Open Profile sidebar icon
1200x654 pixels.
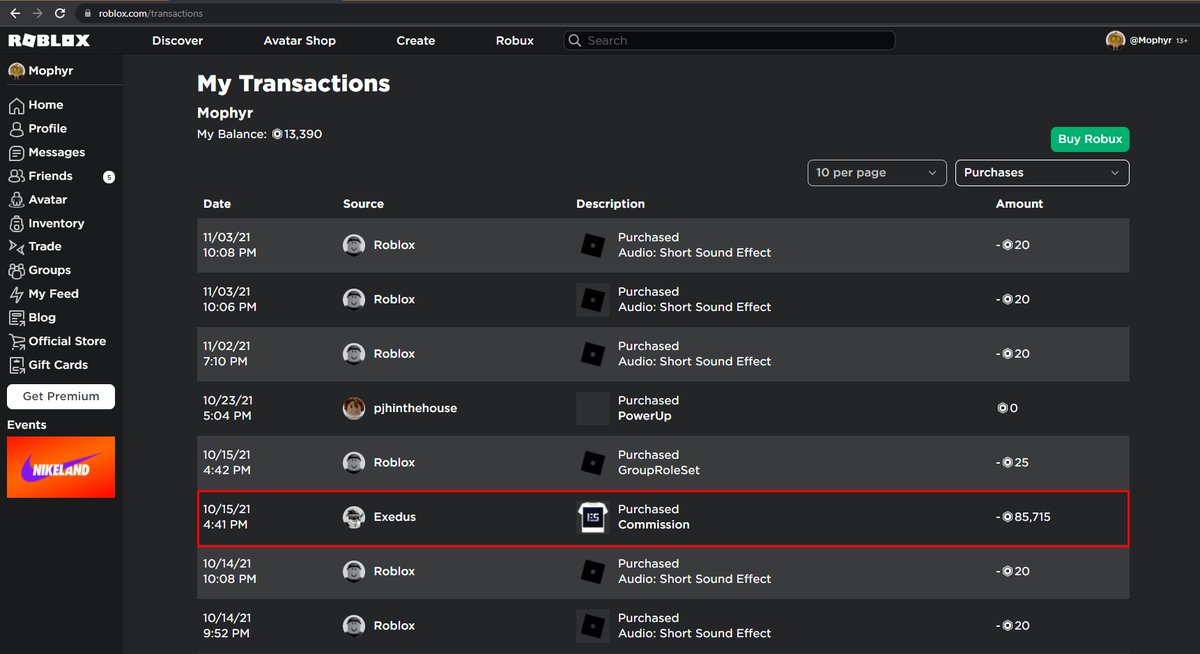point(16,129)
